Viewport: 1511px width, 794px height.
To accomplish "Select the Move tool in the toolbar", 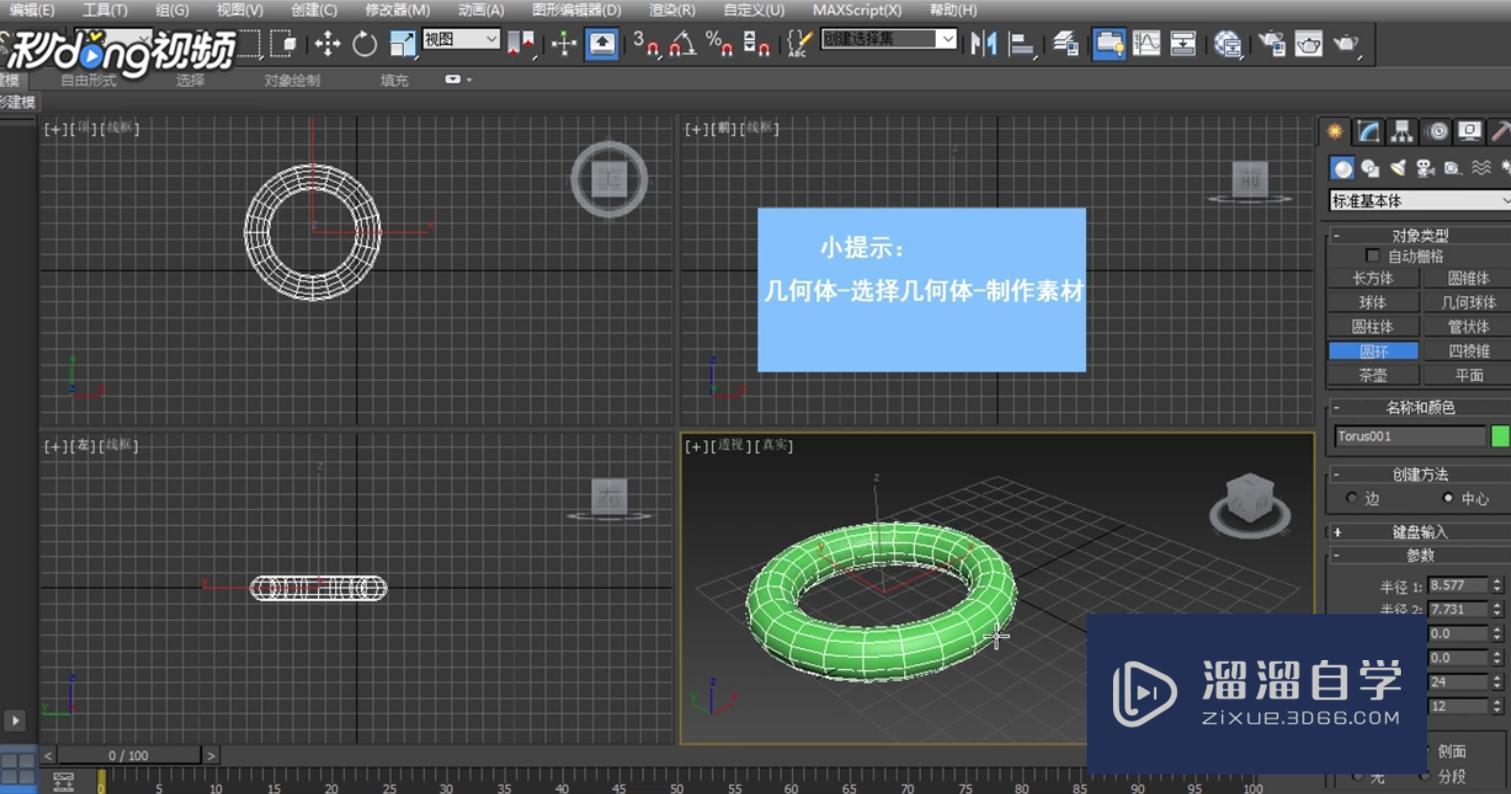I will tap(327, 43).
